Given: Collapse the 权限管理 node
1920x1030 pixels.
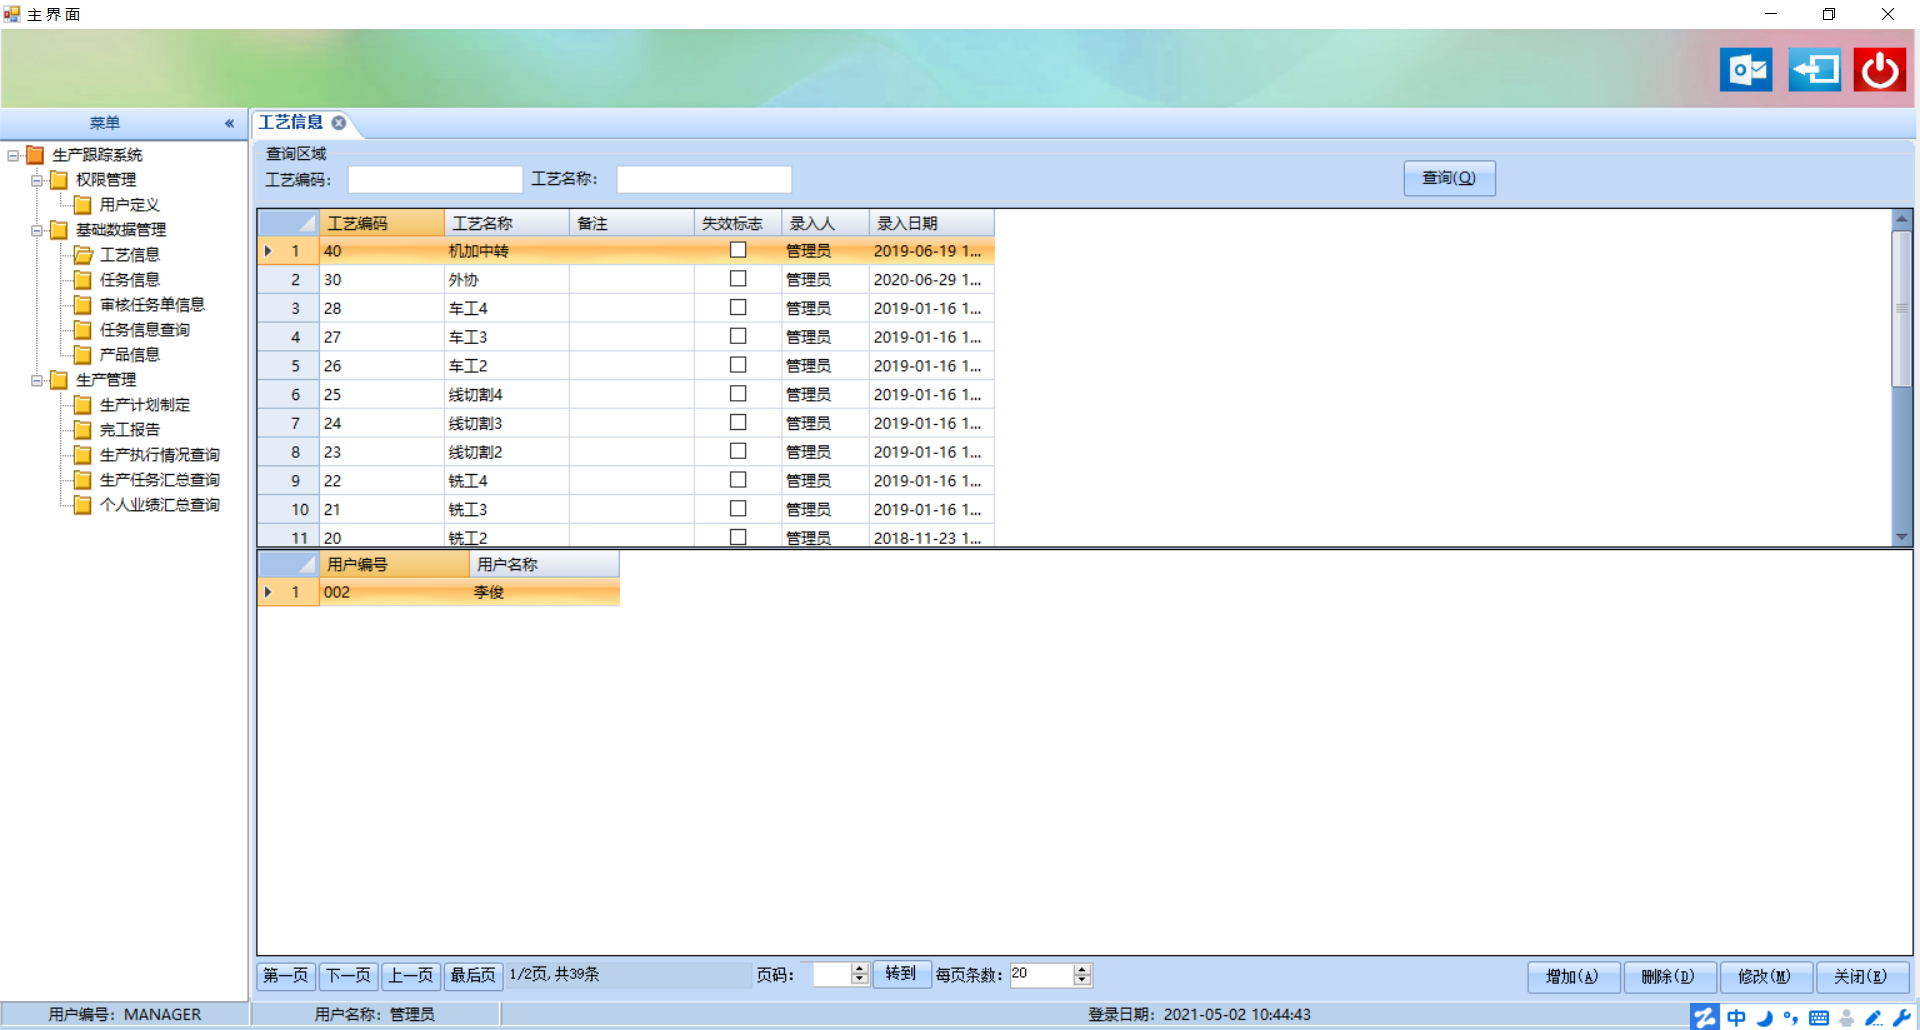Looking at the screenshot, I should (37, 180).
